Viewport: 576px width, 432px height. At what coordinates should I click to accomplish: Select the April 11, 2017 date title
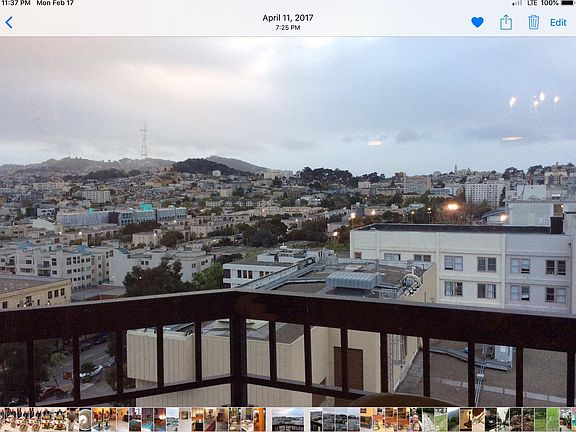(288, 18)
